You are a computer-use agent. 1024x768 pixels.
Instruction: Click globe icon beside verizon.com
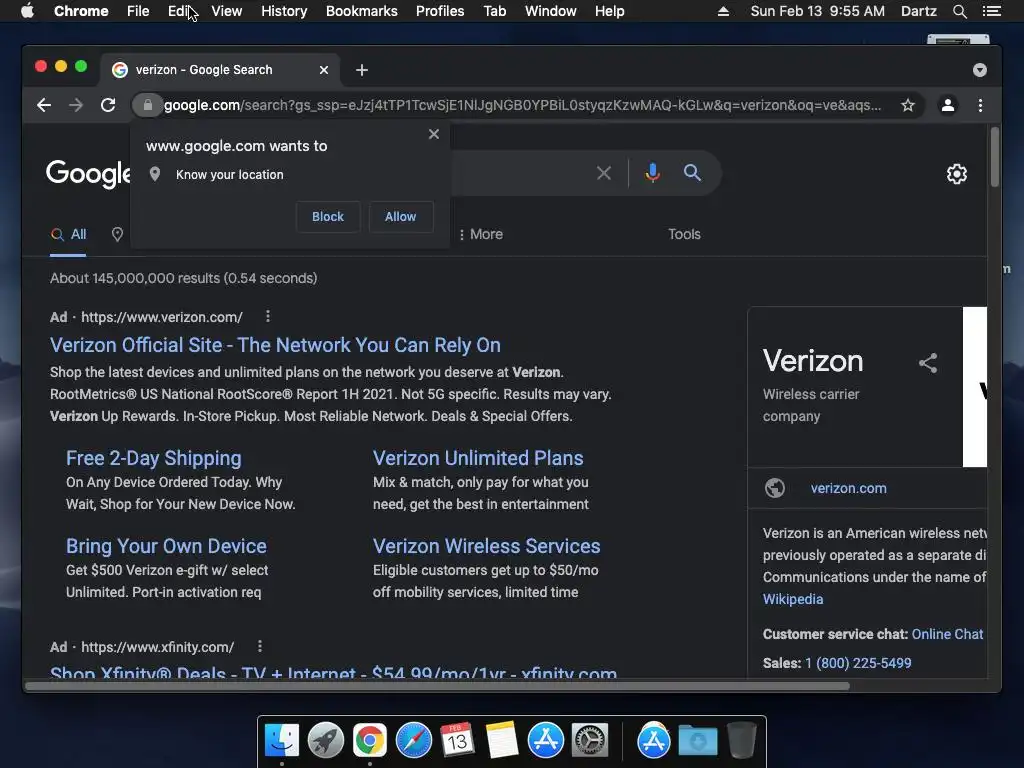click(775, 488)
